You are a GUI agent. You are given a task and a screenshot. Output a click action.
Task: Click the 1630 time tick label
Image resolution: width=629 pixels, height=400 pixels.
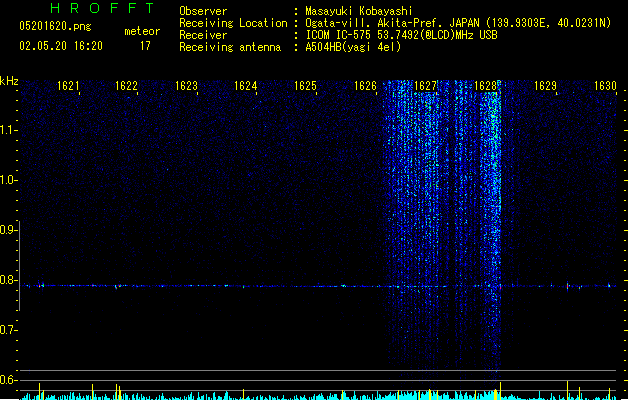click(605, 86)
